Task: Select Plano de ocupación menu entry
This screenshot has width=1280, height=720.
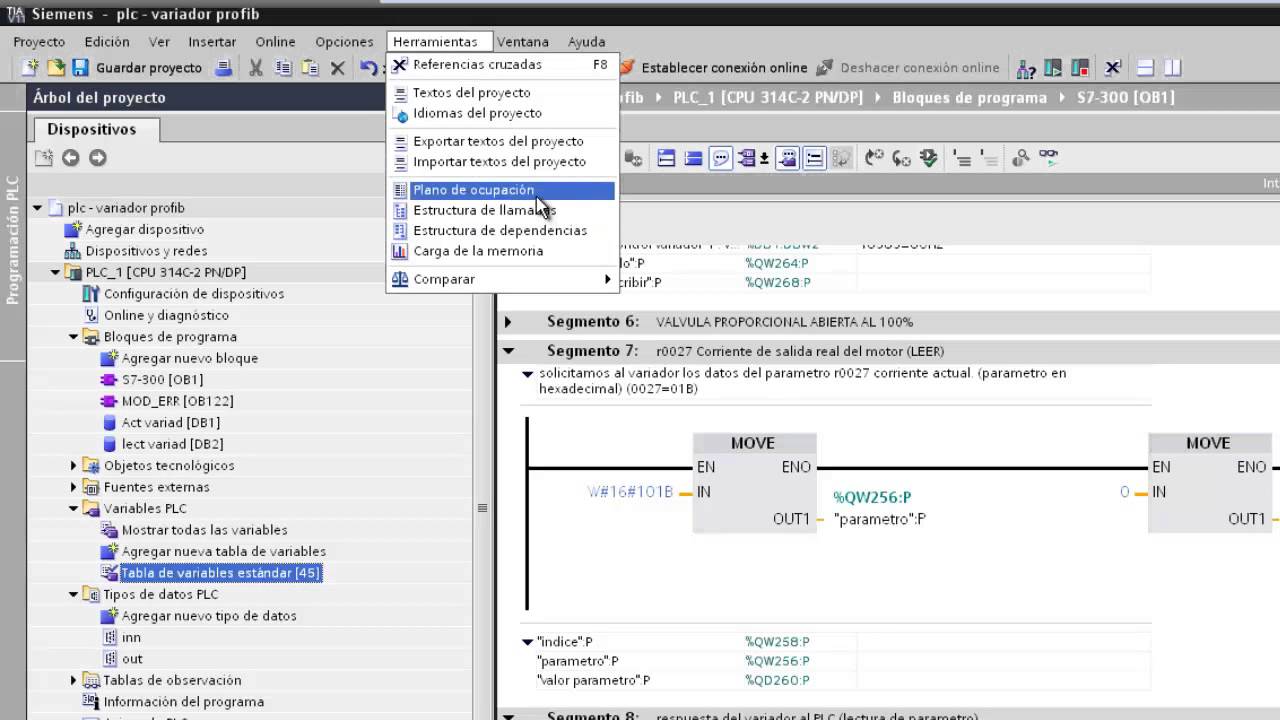Action: coord(502,190)
